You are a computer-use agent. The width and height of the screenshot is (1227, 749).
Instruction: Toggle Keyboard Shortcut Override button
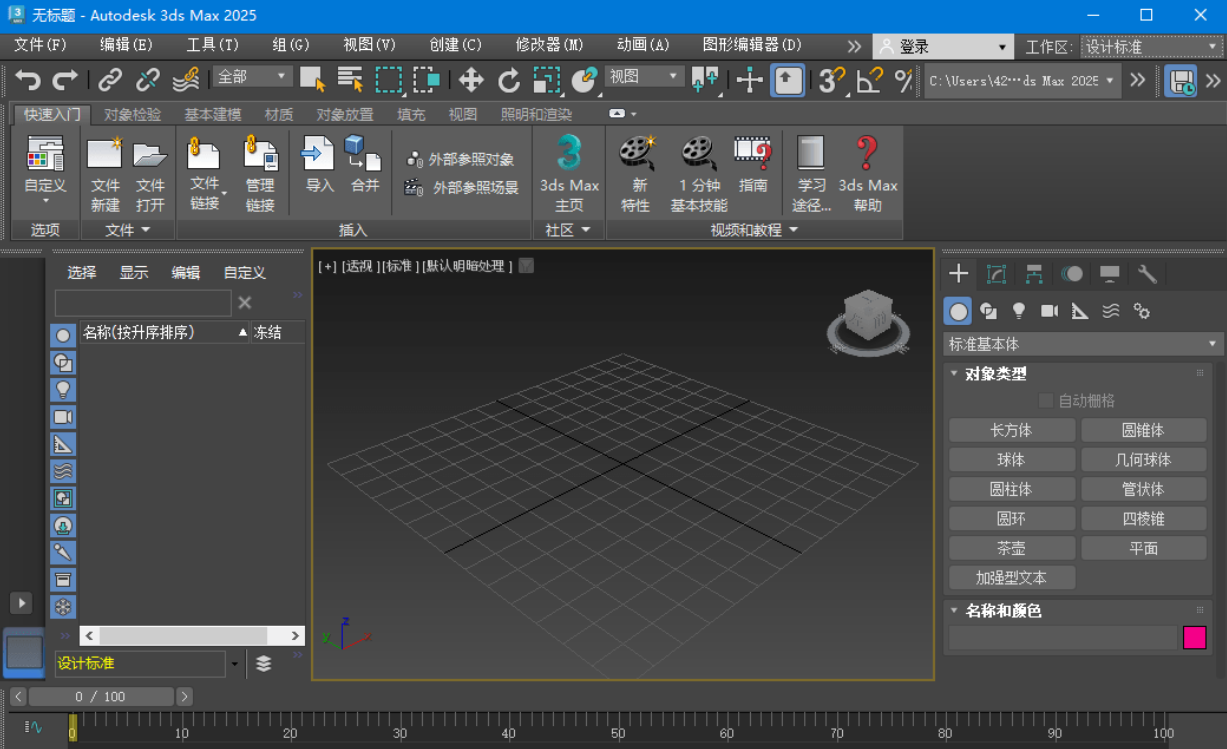[x=788, y=80]
